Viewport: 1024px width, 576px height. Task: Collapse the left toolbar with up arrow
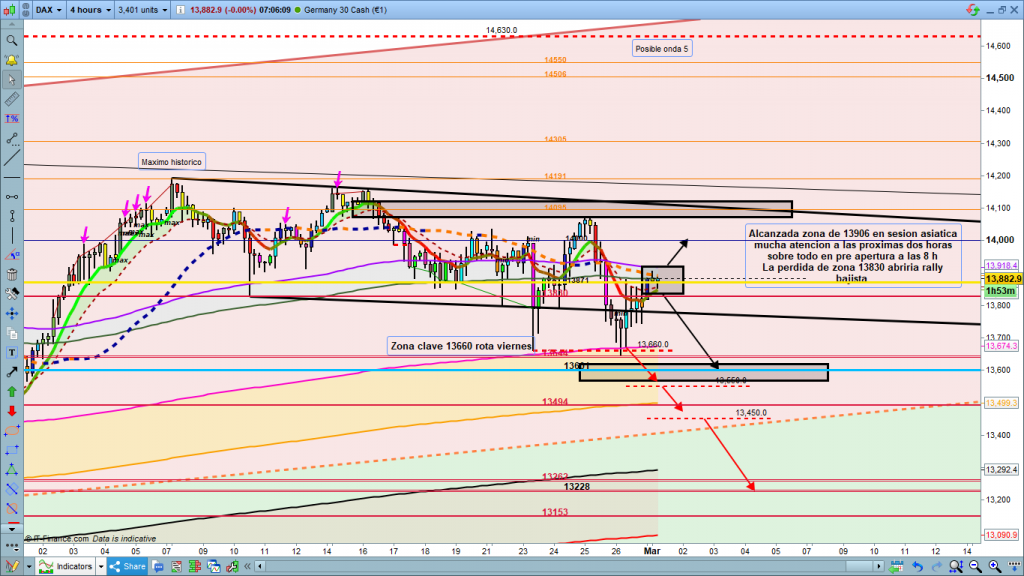tap(11, 24)
